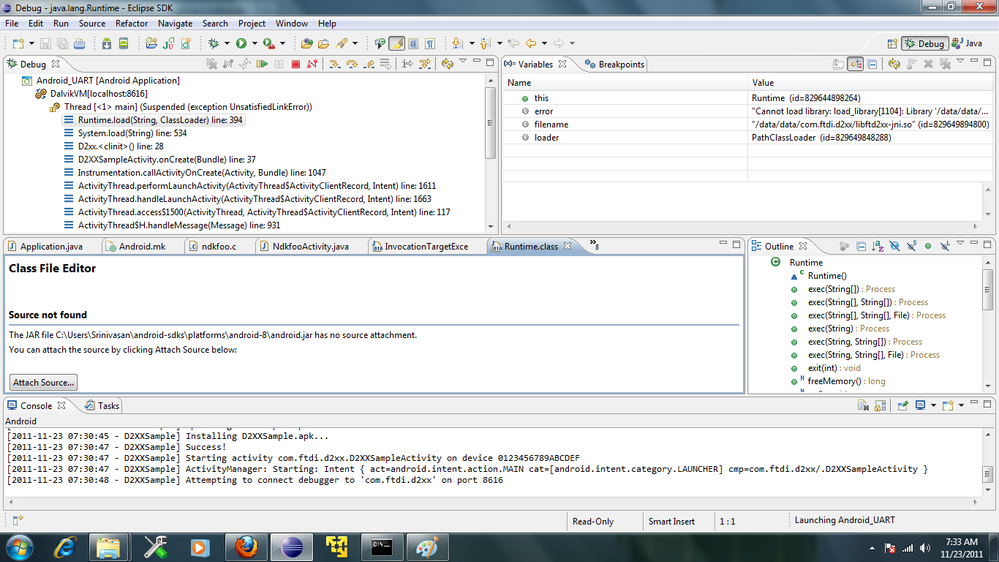The image size is (999, 562).
Task: Click the Run External Tools icon
Action: click(x=269, y=43)
